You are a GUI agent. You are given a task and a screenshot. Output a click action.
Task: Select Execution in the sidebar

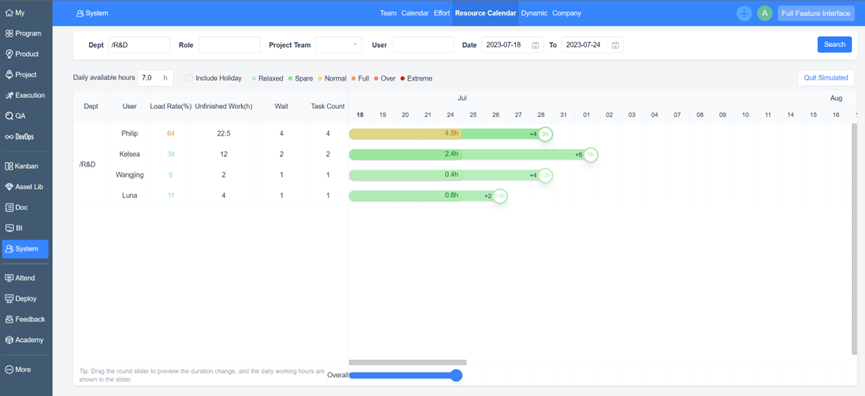[25, 95]
